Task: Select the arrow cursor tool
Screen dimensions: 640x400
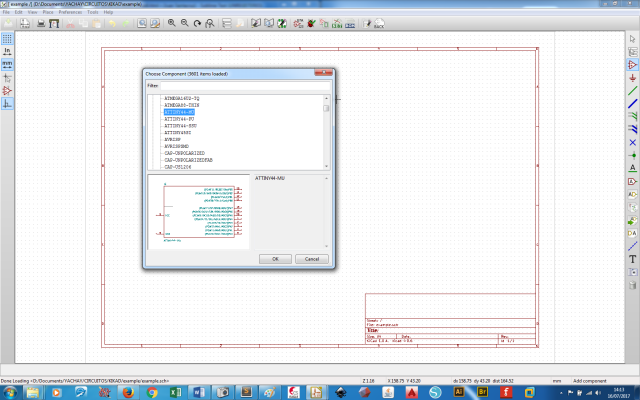Action: (x=632, y=39)
